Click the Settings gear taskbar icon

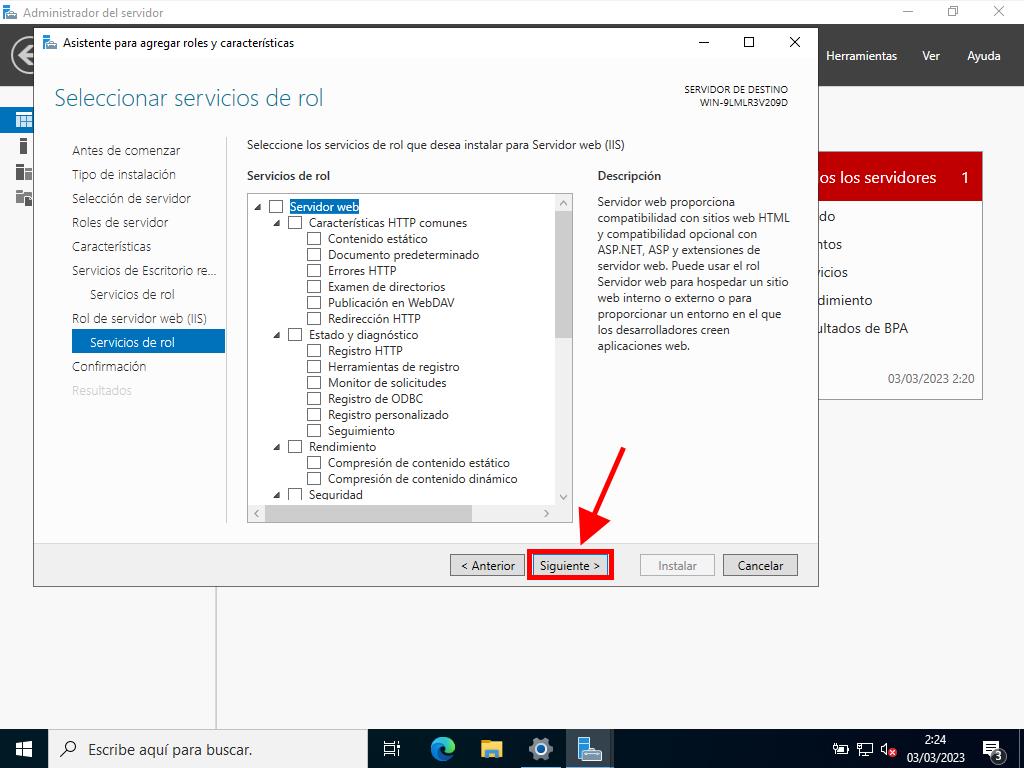541,748
